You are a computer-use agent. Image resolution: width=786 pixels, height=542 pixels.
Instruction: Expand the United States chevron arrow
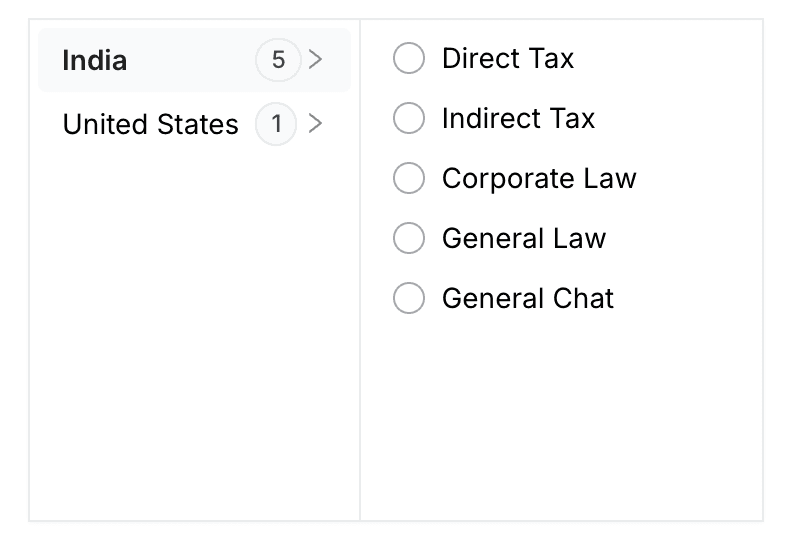tap(316, 124)
